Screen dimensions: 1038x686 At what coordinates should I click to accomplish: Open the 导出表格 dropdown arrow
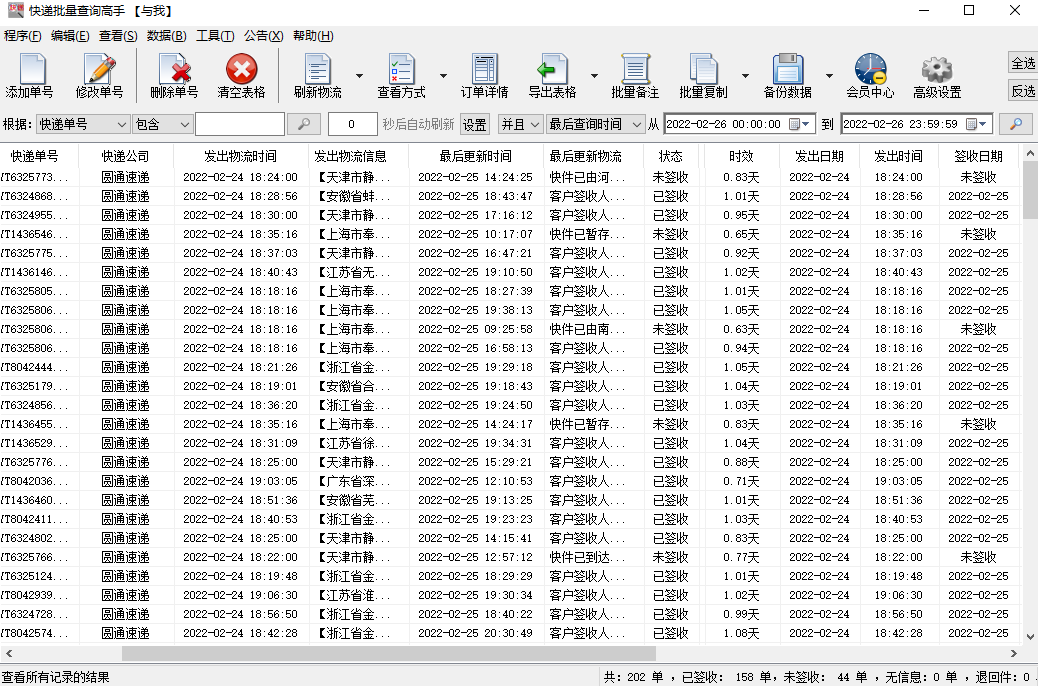pos(594,76)
